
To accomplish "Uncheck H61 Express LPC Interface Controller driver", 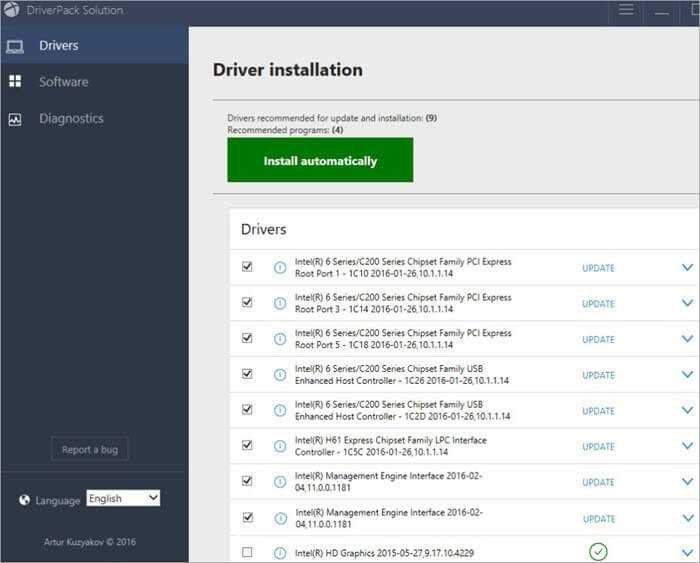I will pyautogui.click(x=247, y=445).
